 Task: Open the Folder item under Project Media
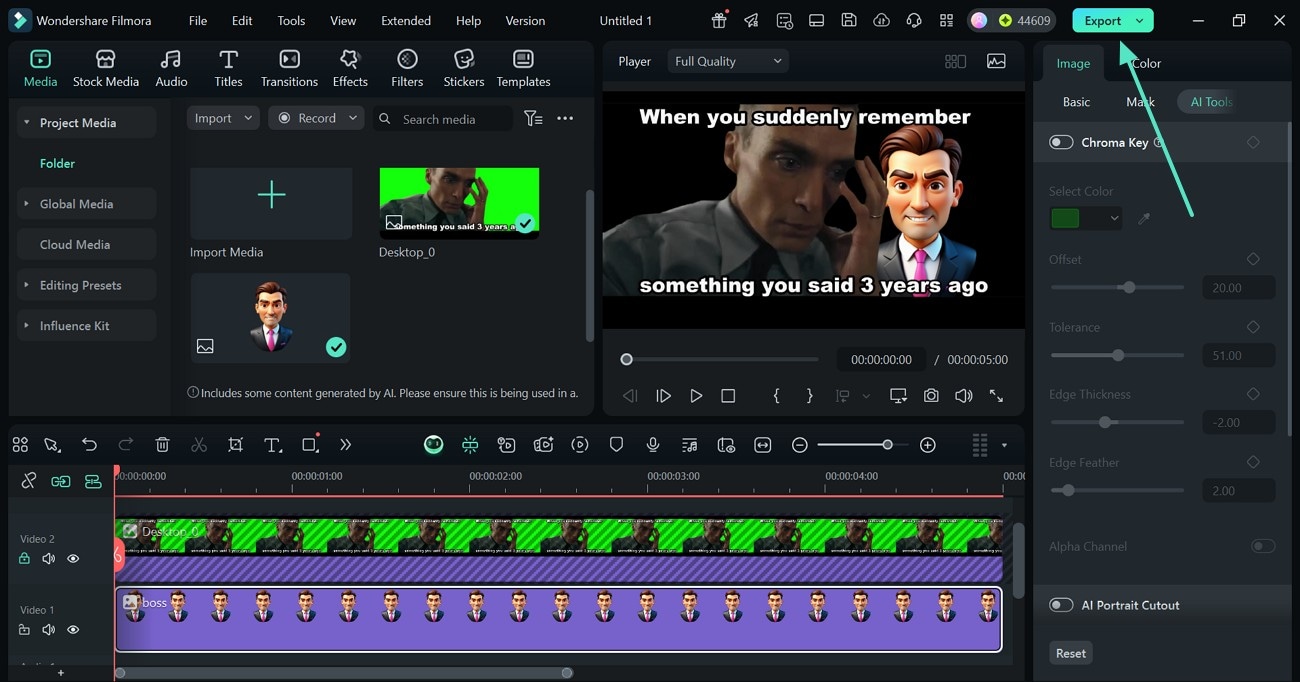coord(57,163)
